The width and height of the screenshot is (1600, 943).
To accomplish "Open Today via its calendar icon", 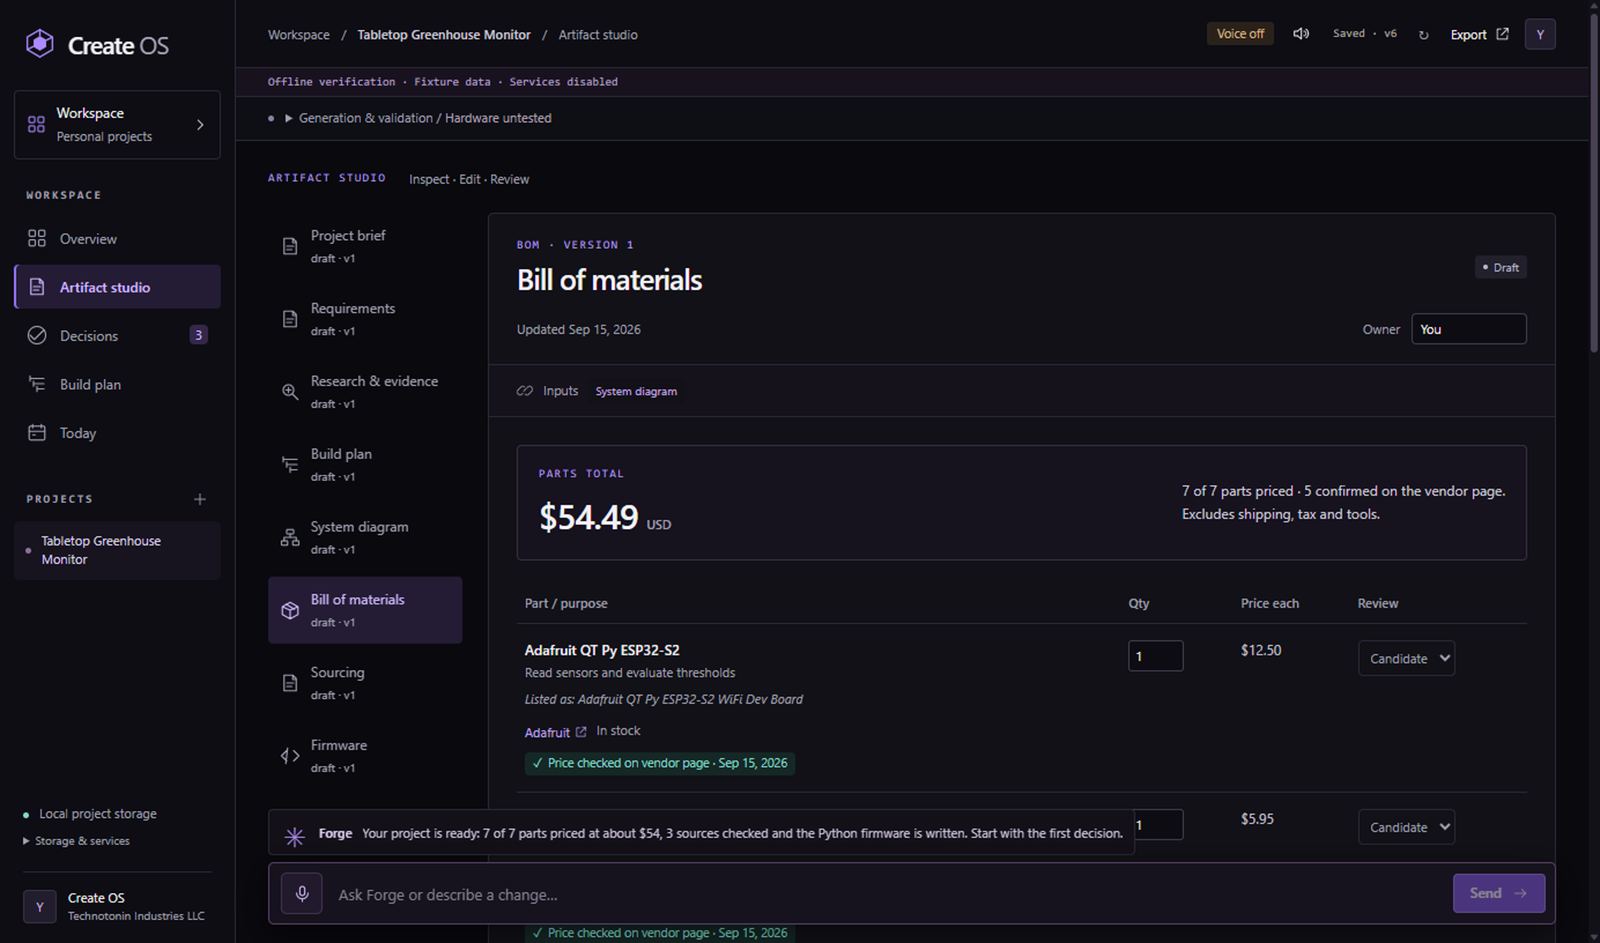I will pyautogui.click(x=37, y=432).
